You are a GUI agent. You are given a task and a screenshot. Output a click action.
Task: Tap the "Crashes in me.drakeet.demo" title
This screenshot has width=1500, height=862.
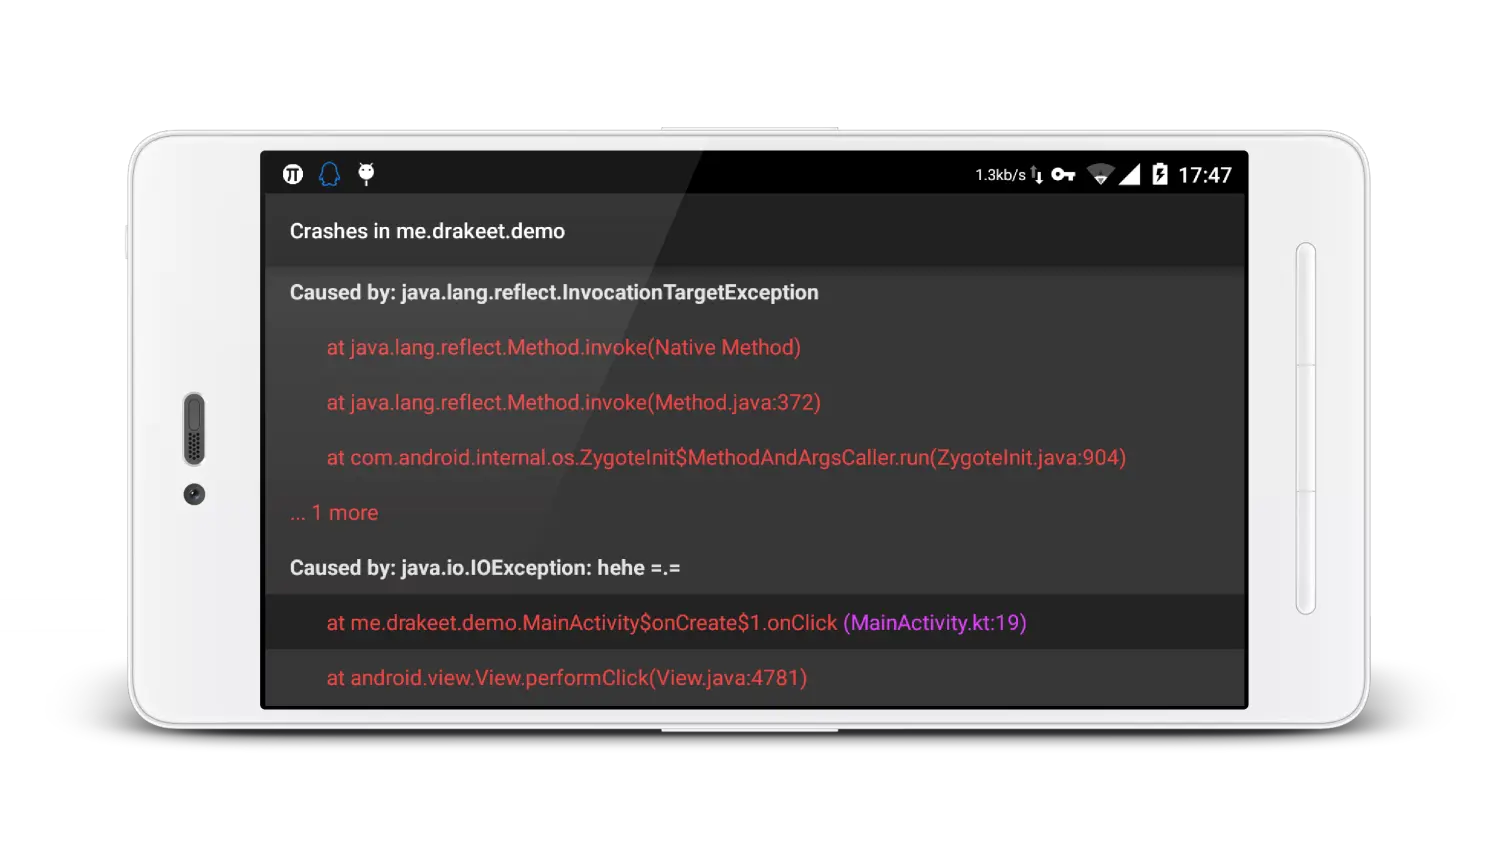point(427,231)
